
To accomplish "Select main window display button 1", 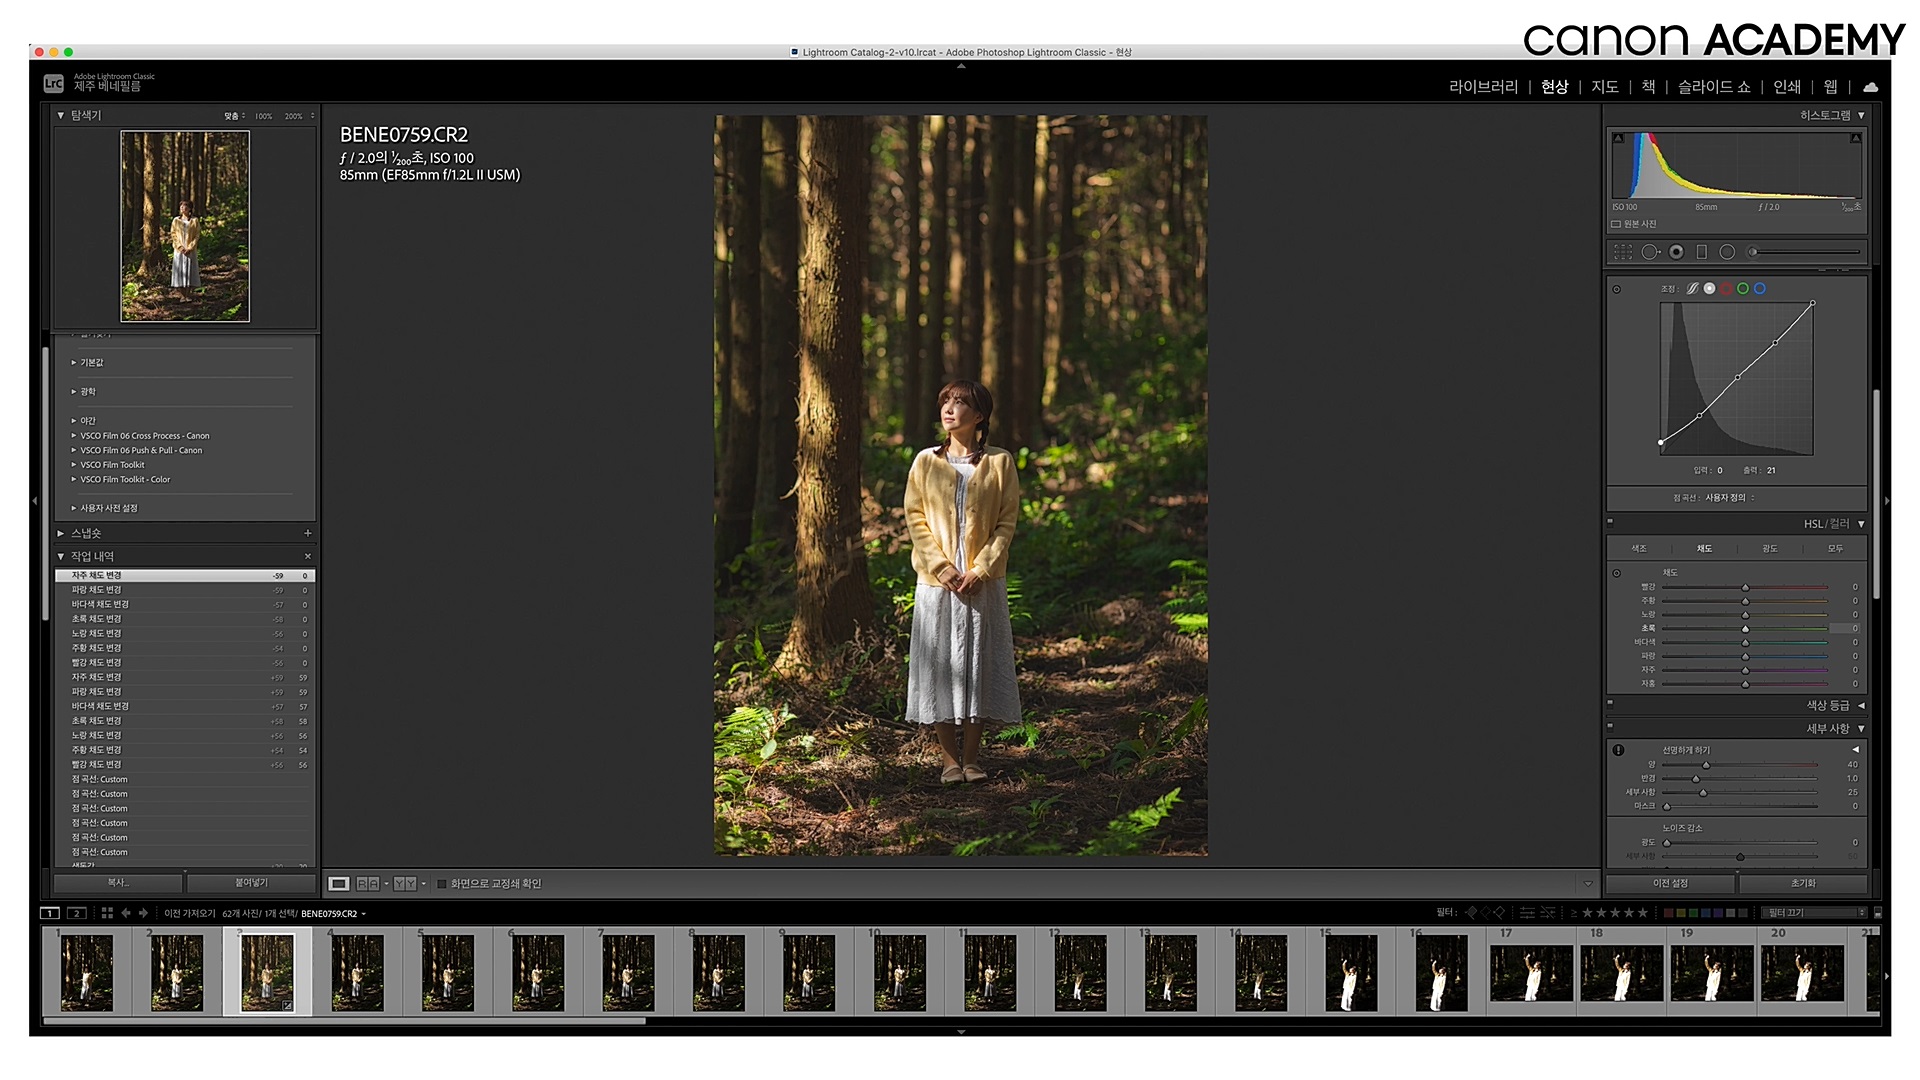I will 50,913.
